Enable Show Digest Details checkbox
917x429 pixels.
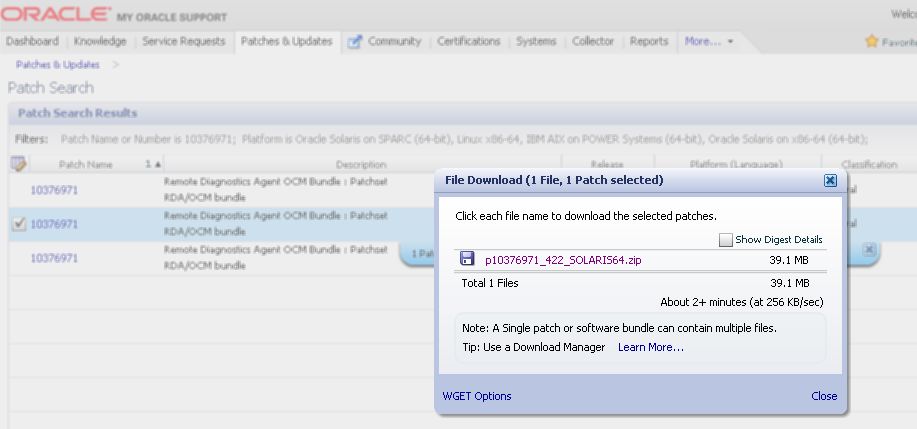pyautogui.click(x=726, y=240)
